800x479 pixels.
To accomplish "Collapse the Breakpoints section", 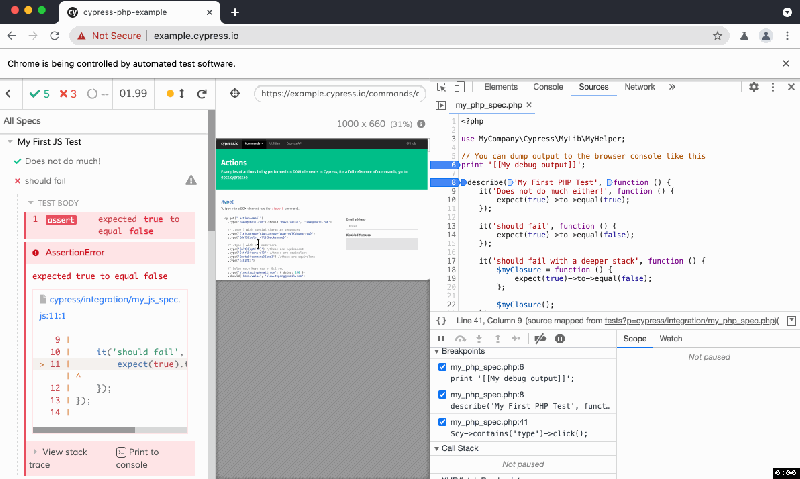I will [437, 351].
